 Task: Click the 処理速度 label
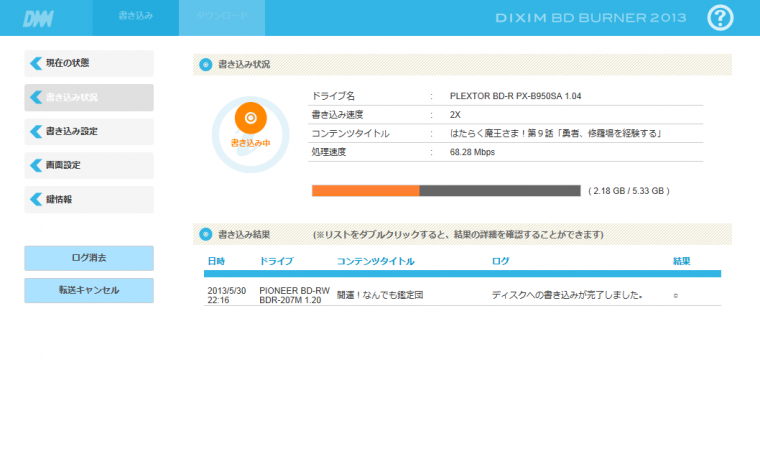click(329, 152)
